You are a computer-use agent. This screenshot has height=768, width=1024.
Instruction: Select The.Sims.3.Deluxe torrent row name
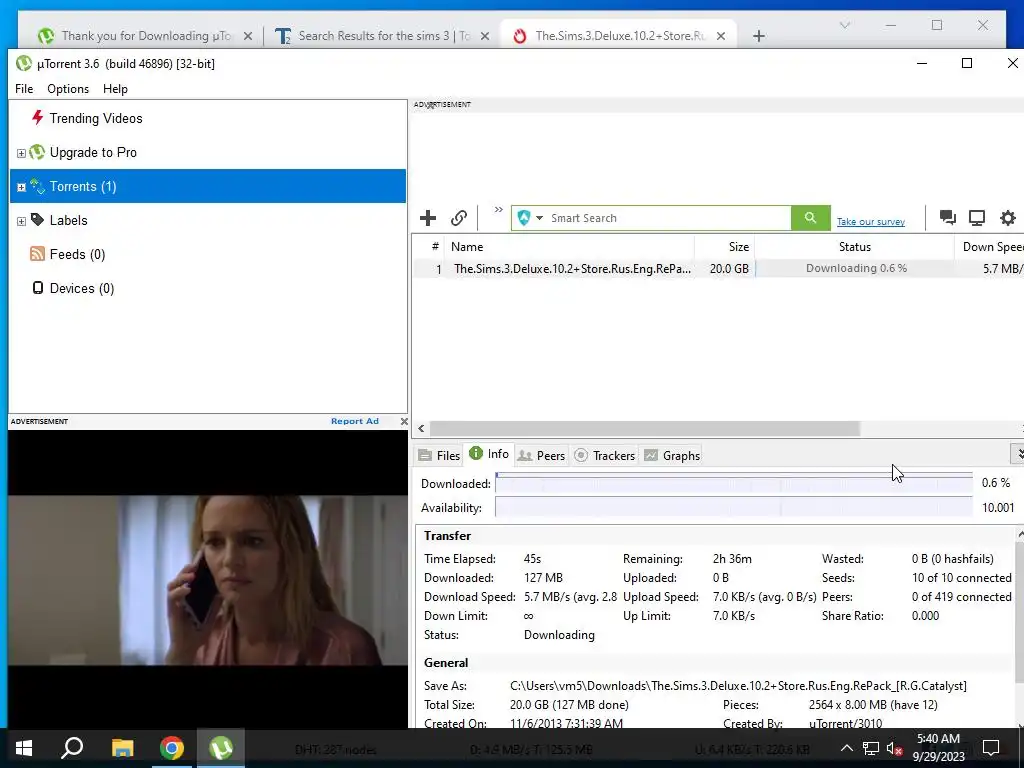572,268
